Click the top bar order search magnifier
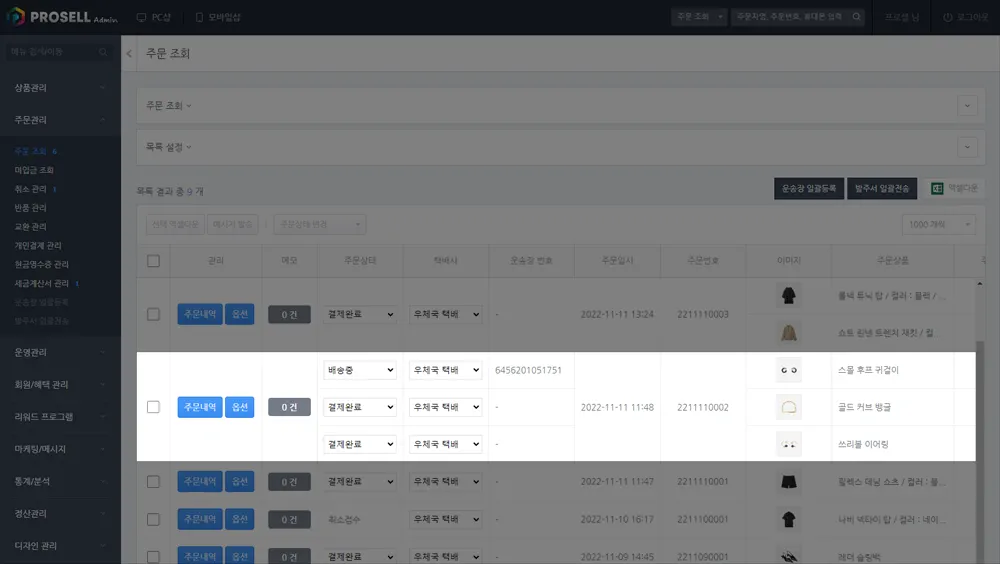This screenshot has width=1000, height=564. [x=857, y=17]
